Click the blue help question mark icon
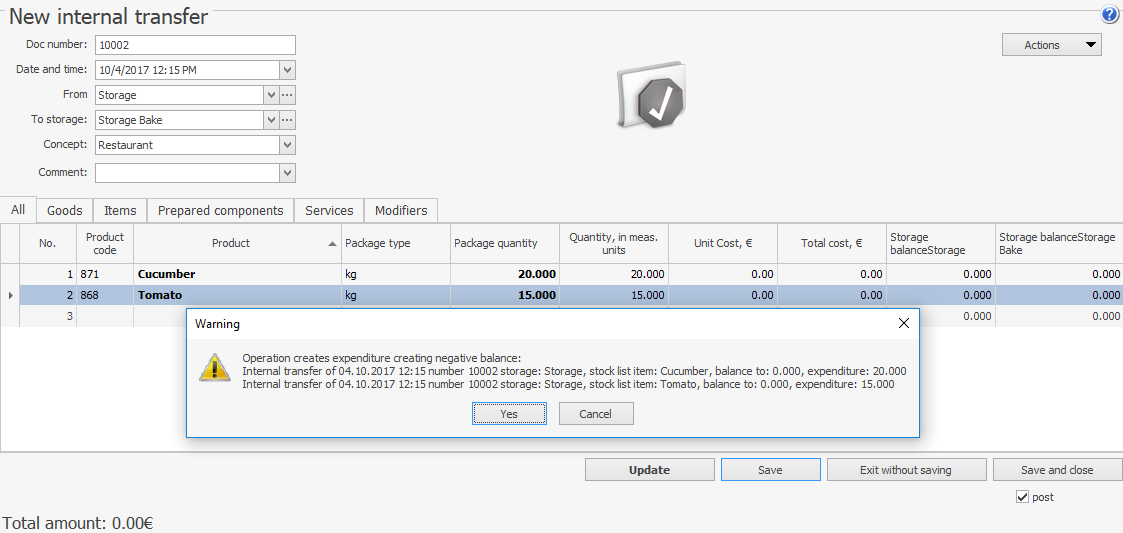1123x533 pixels. (1110, 15)
